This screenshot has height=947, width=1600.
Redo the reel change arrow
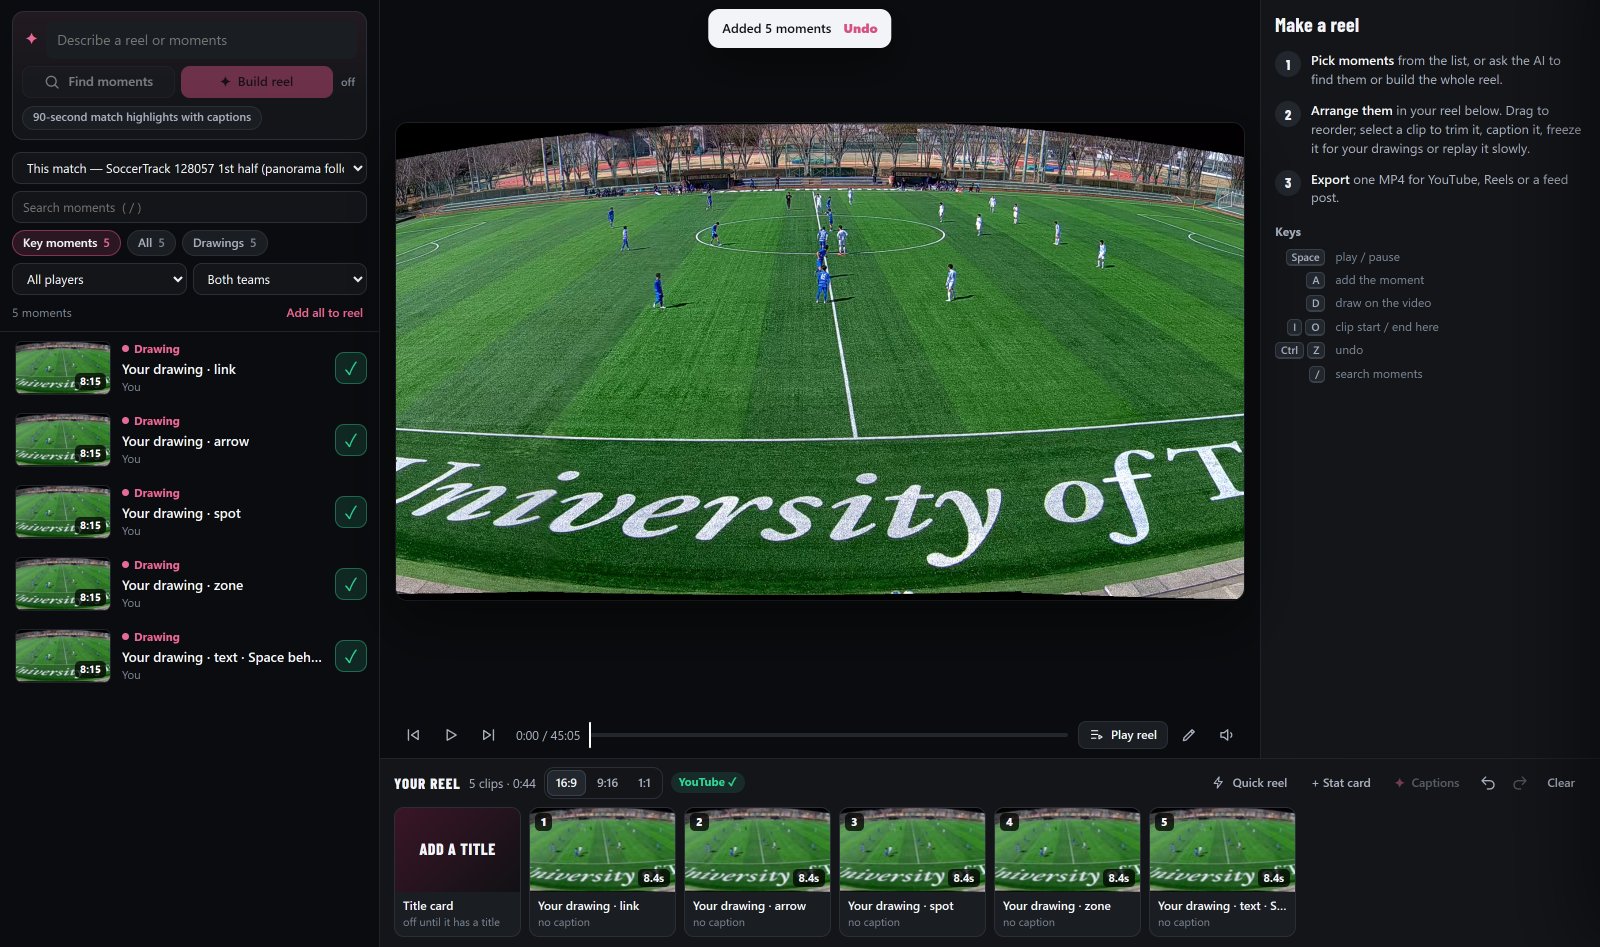click(x=1520, y=783)
